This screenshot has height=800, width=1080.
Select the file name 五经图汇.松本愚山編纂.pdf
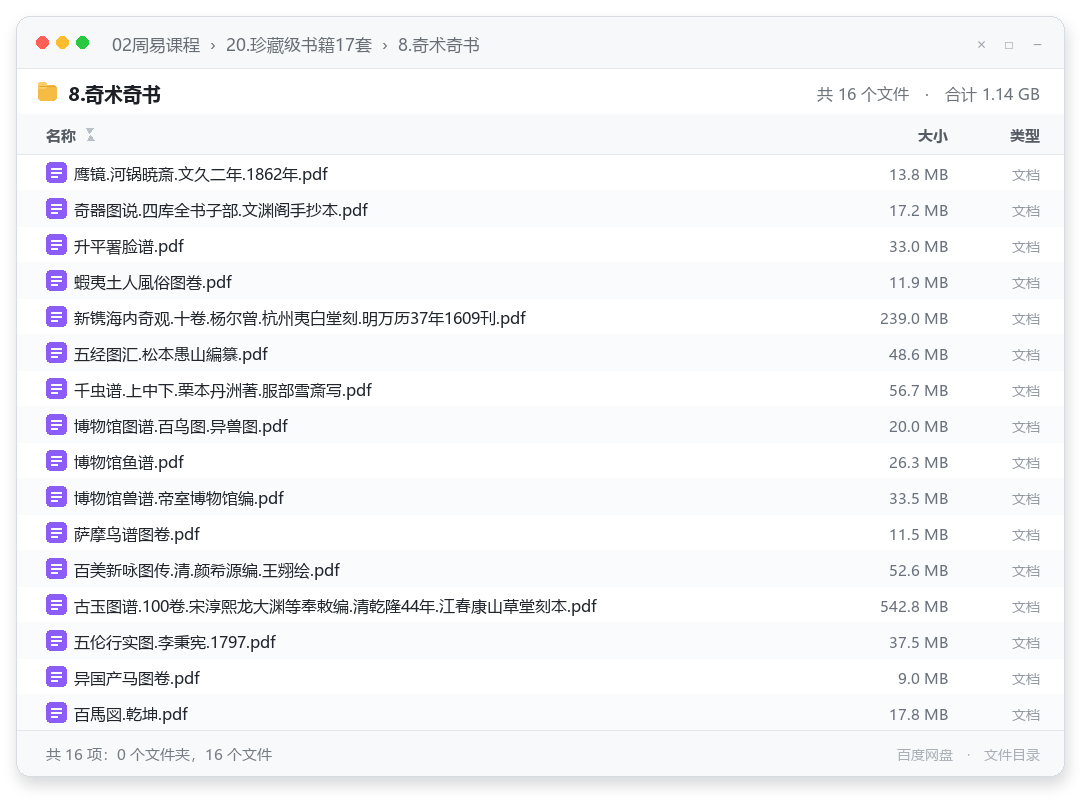171,354
